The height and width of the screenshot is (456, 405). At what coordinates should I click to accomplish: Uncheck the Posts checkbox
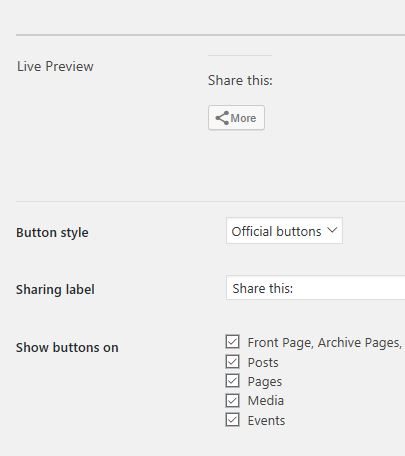(232, 361)
